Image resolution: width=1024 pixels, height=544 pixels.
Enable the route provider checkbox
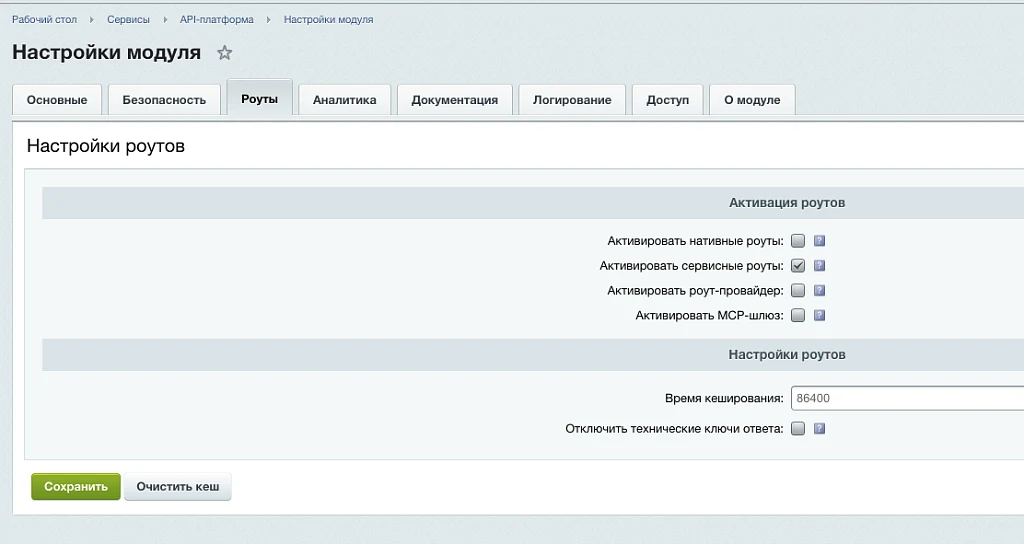tap(798, 291)
